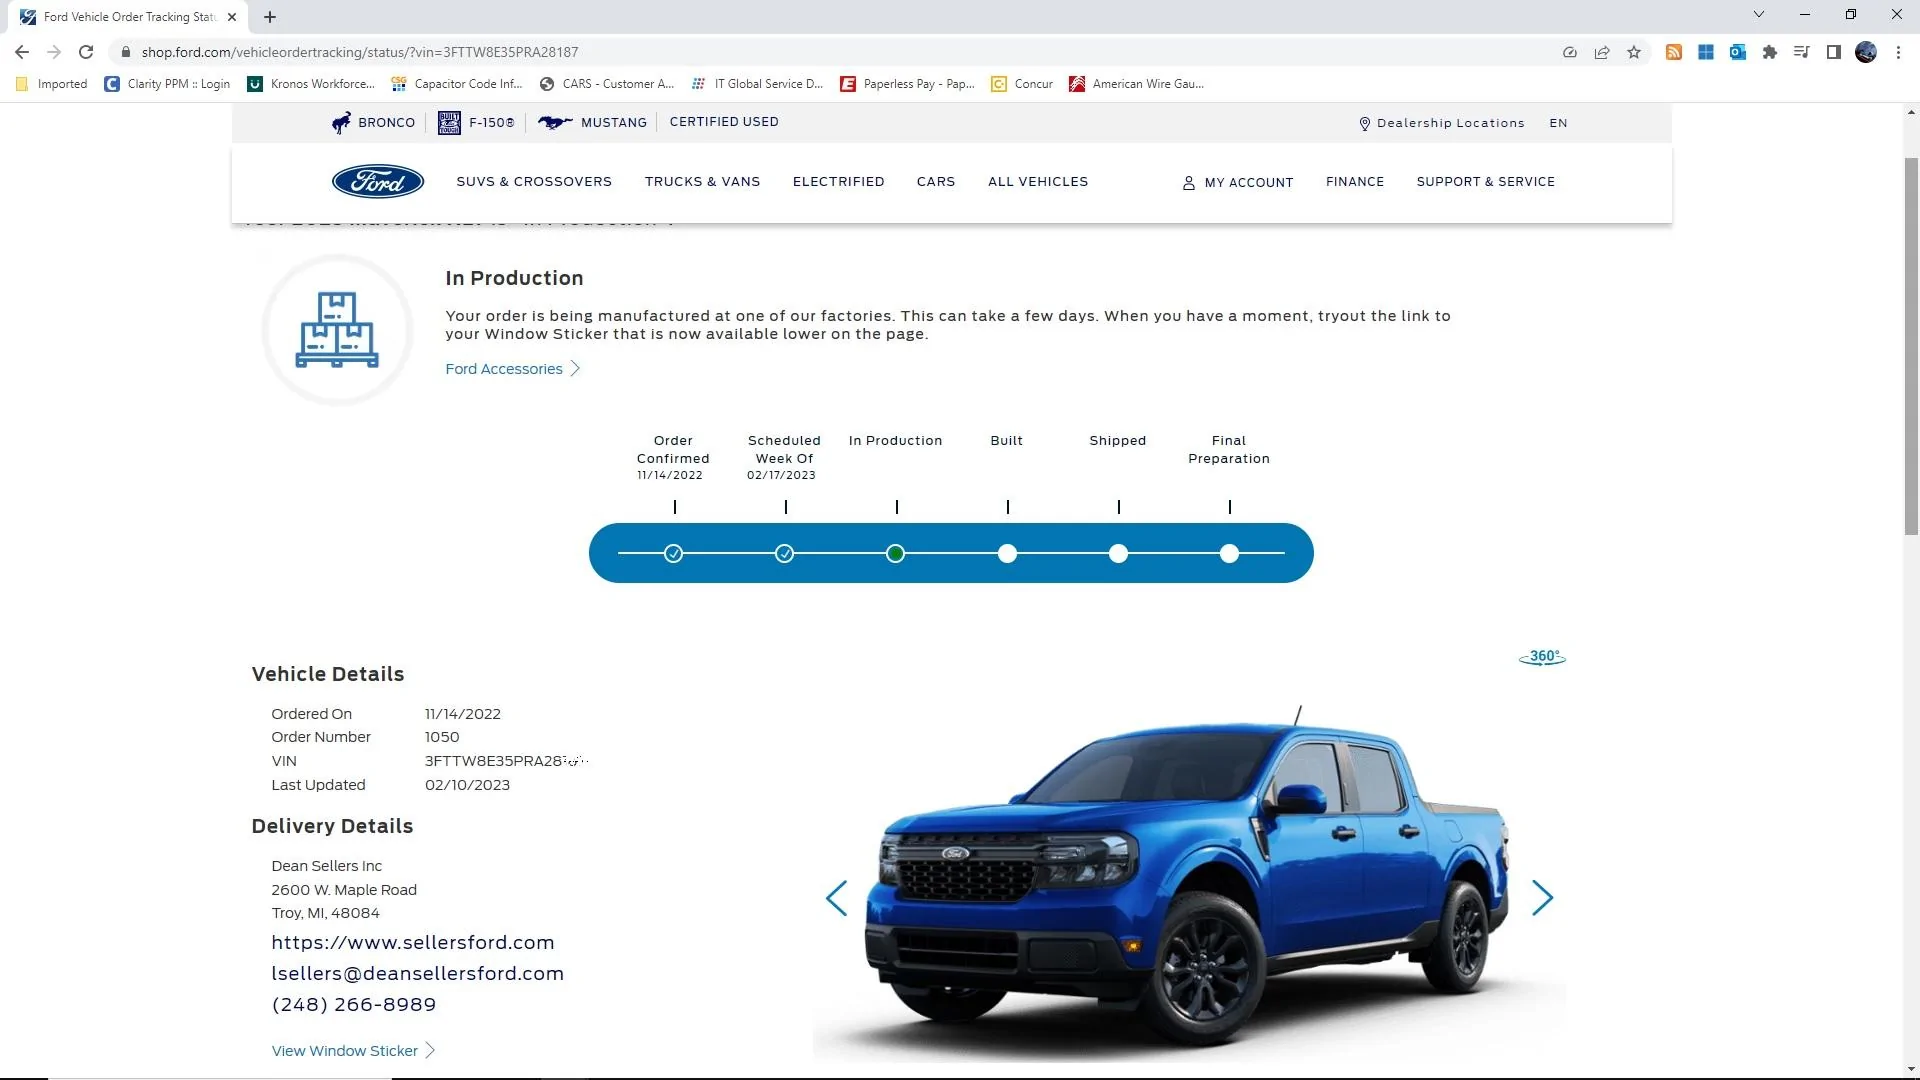Call dealer at (248) 266-8989

tap(354, 1005)
